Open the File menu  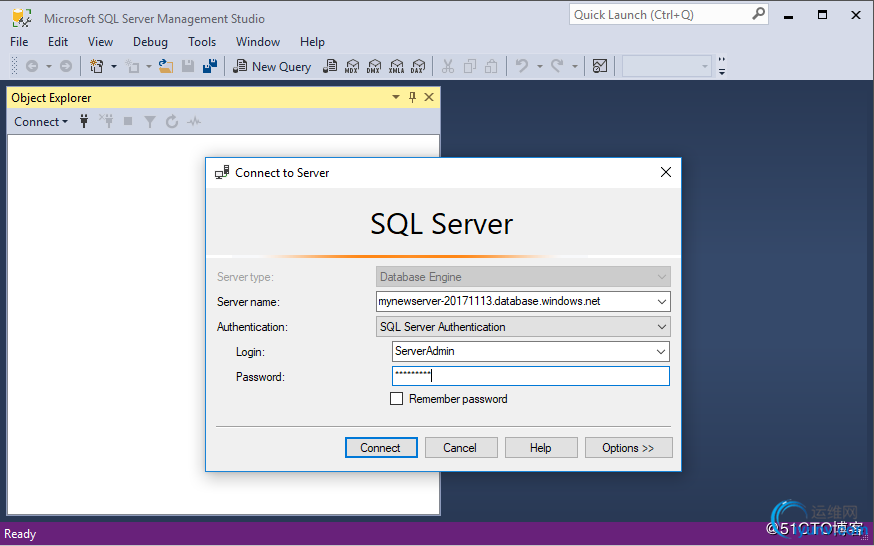[19, 42]
